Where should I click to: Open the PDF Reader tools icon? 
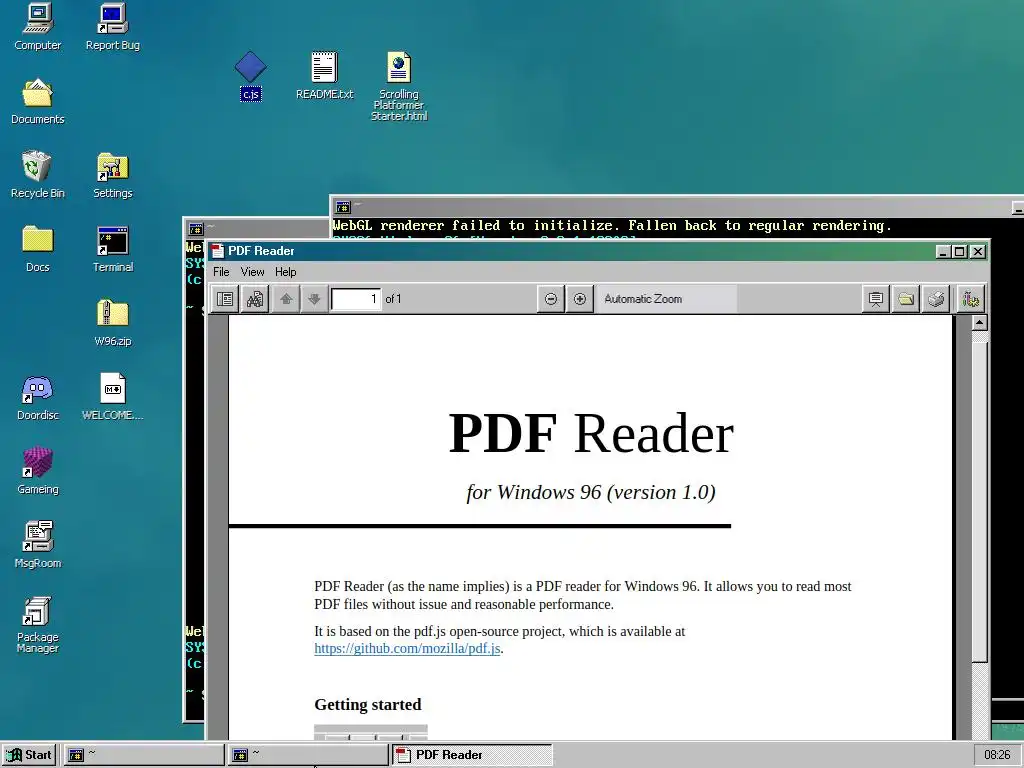970,299
